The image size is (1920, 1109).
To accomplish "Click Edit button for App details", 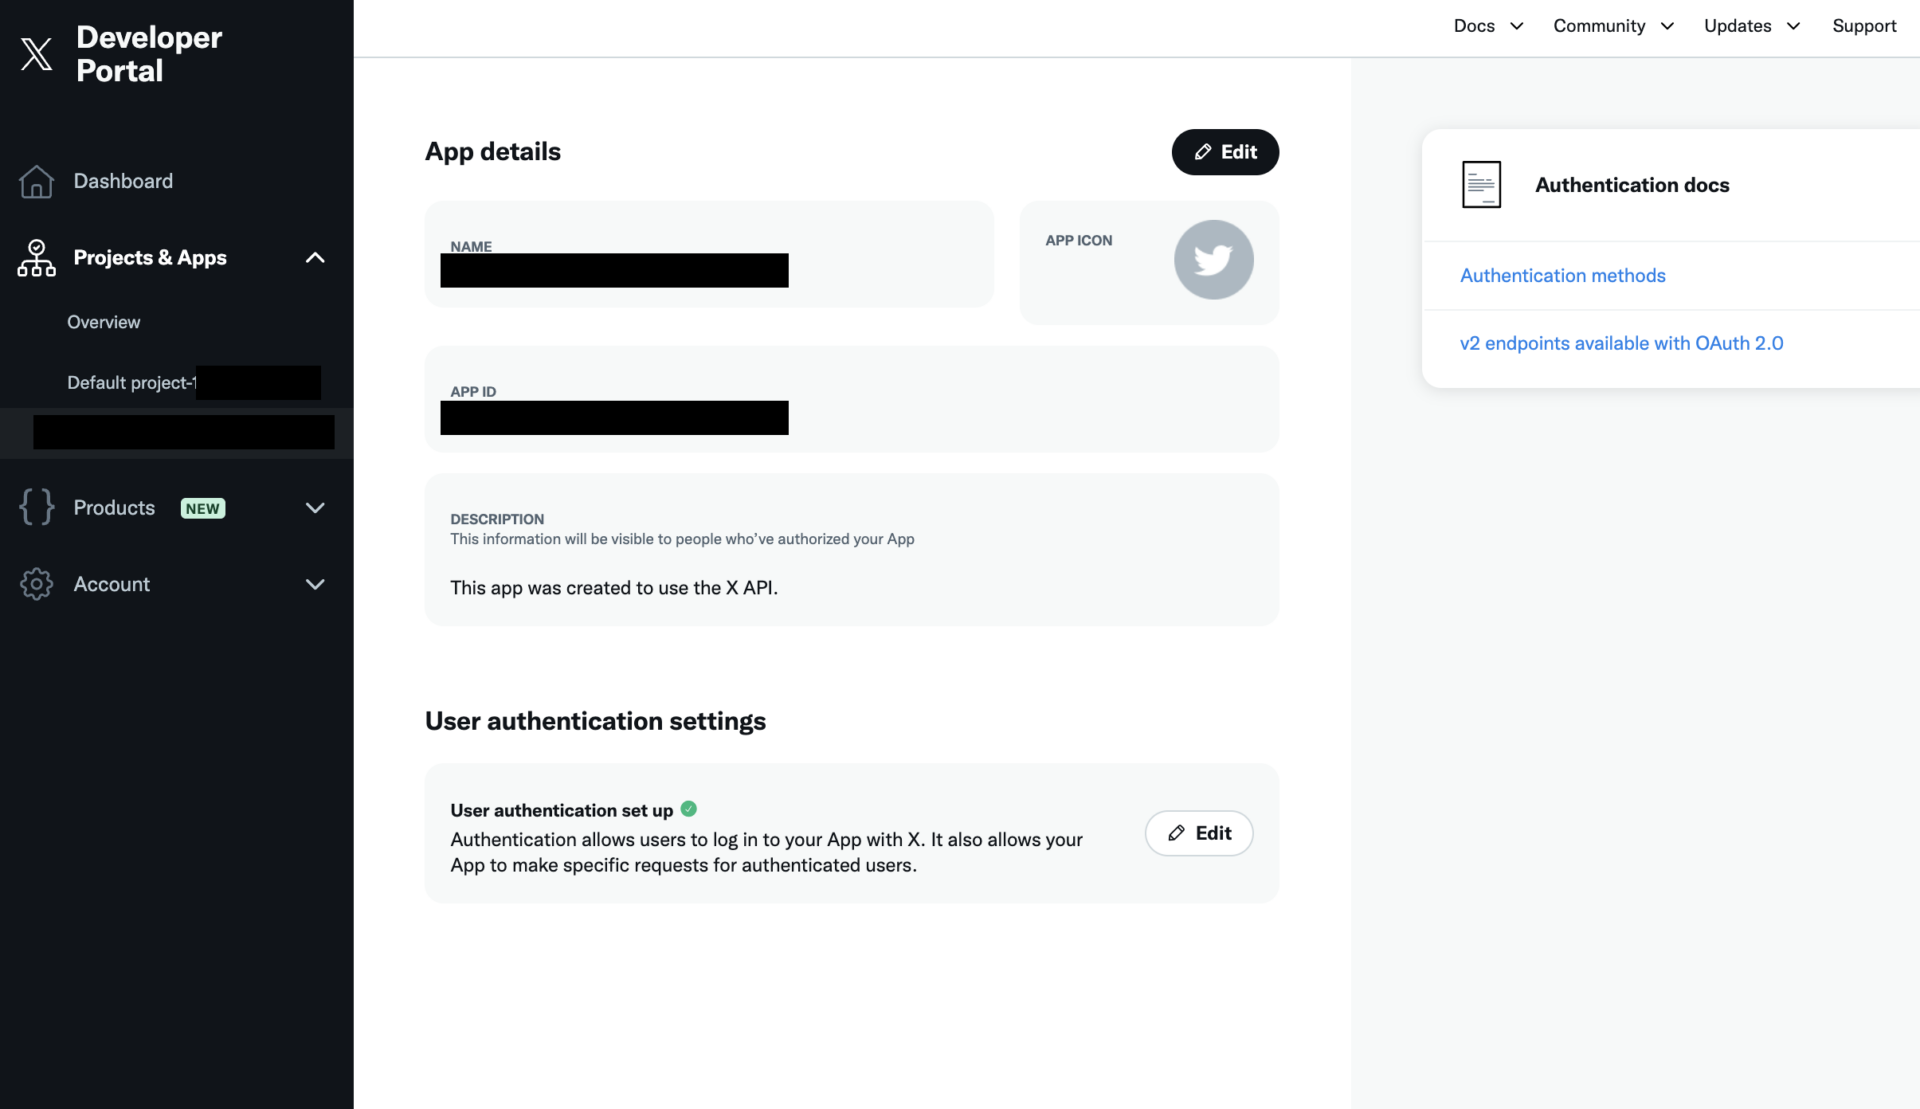I will (x=1225, y=152).
